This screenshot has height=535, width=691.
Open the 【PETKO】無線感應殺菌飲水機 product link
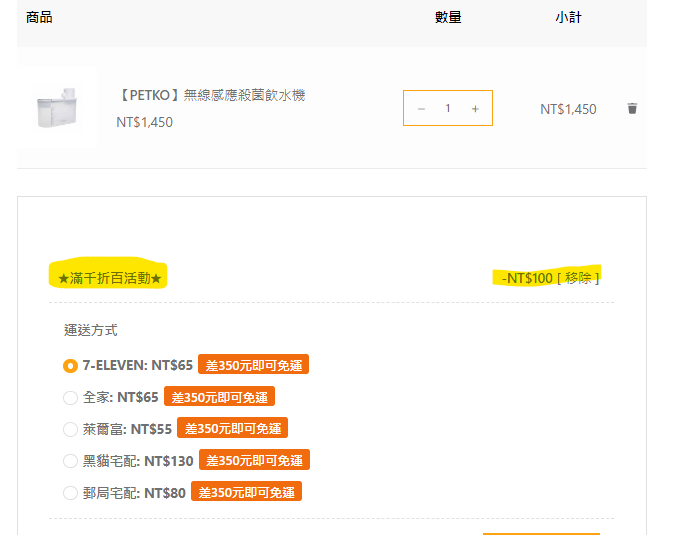coord(211,95)
